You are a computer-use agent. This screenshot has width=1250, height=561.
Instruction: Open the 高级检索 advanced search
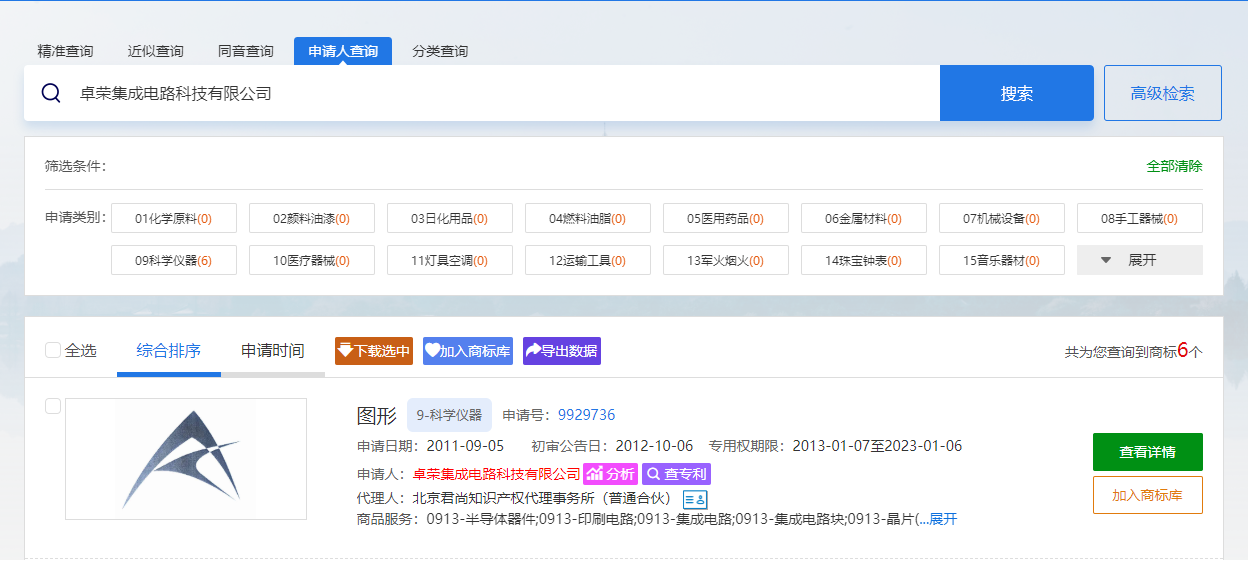(1162, 93)
